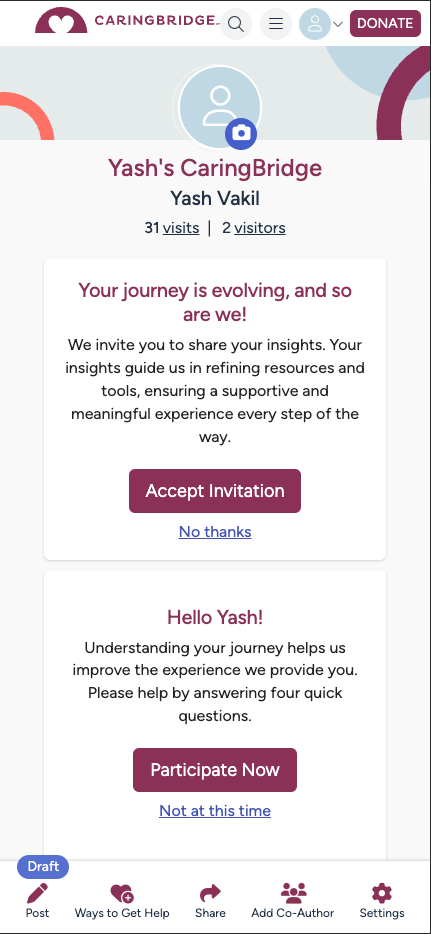Viewport: 431px width, 934px height.
Task: Click the DONATE button
Action: (385, 23)
